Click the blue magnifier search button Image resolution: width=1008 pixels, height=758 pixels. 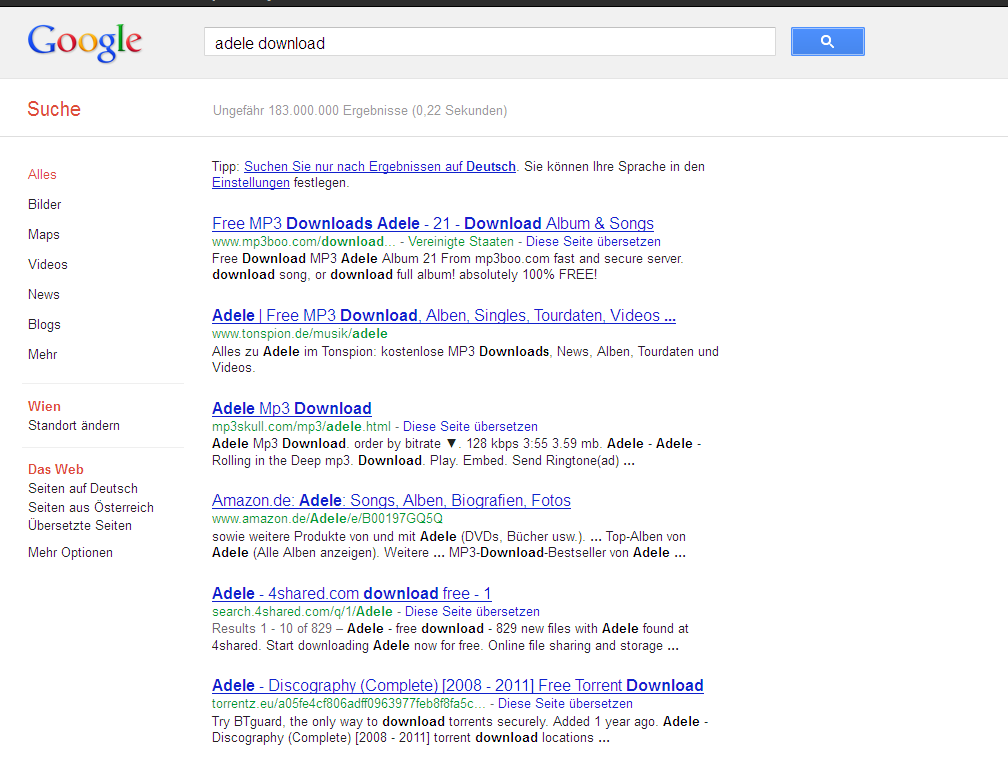pos(827,42)
